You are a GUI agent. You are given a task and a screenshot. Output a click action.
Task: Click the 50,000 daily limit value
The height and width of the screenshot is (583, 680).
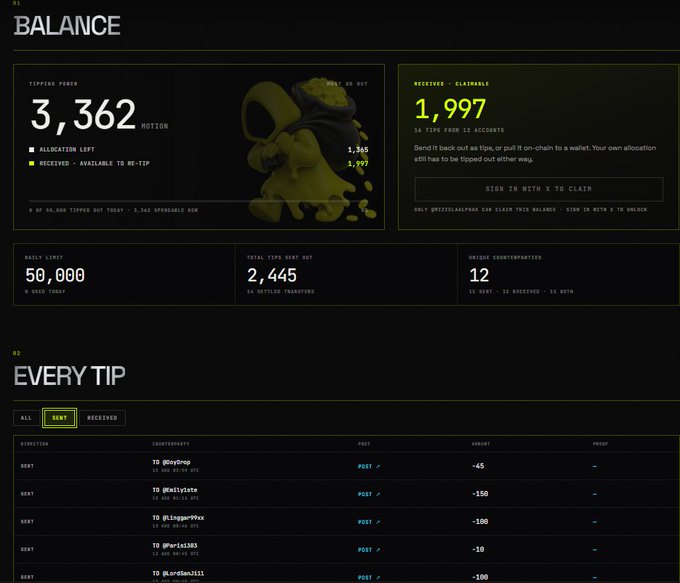click(55, 275)
